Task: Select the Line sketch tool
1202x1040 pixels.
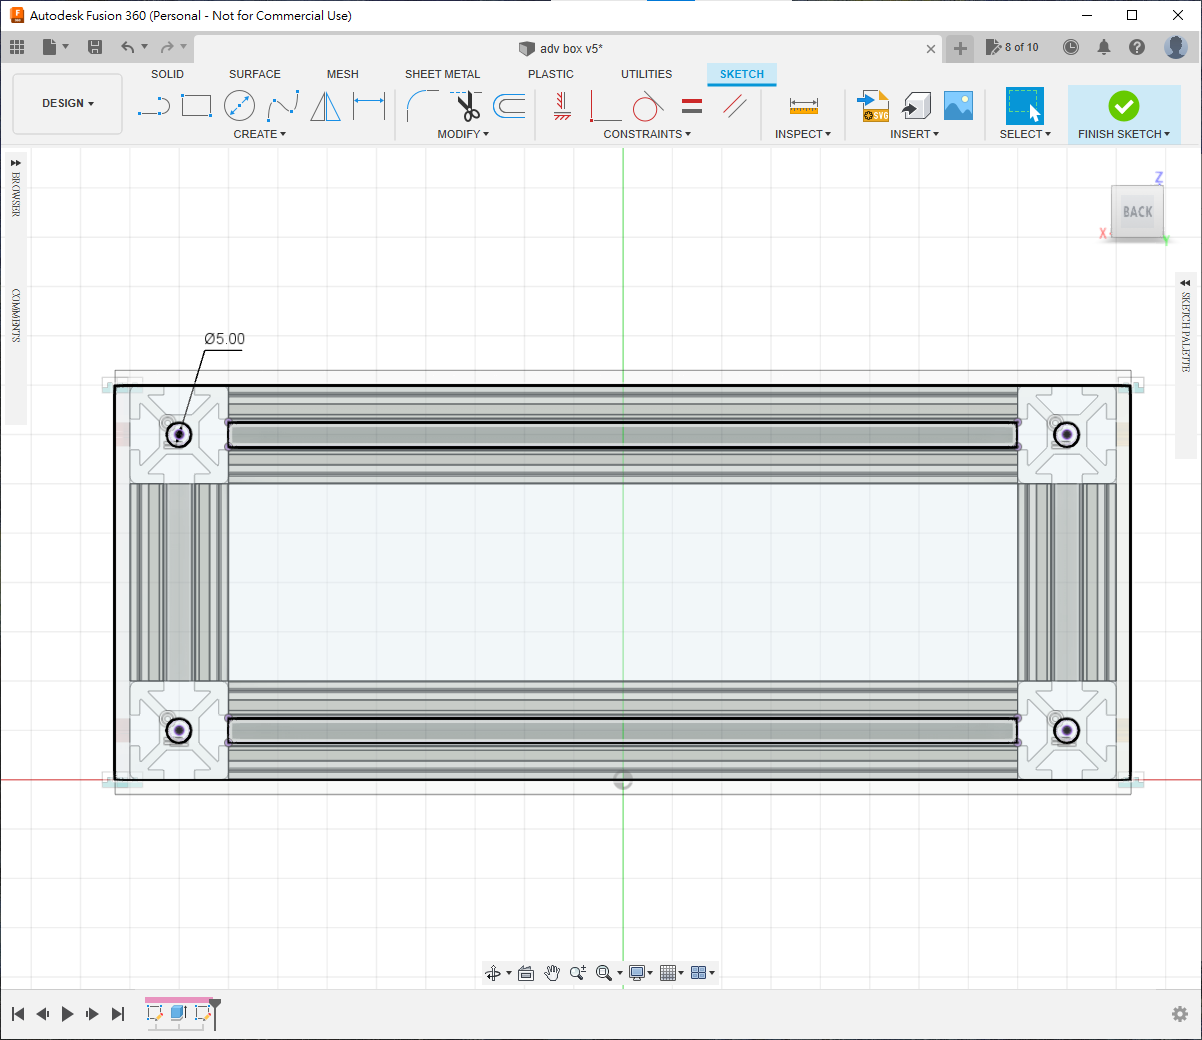Action: click(153, 105)
